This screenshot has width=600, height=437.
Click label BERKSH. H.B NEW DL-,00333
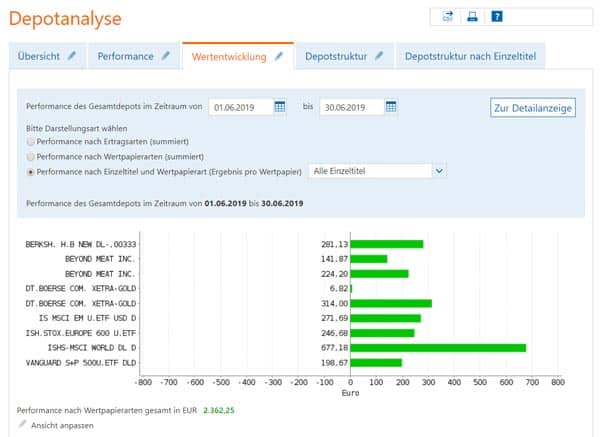click(x=81, y=245)
